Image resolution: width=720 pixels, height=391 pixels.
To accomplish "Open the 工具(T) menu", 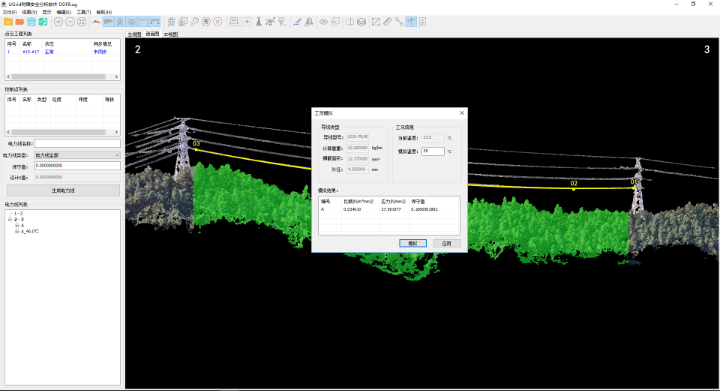I will coord(84,12).
